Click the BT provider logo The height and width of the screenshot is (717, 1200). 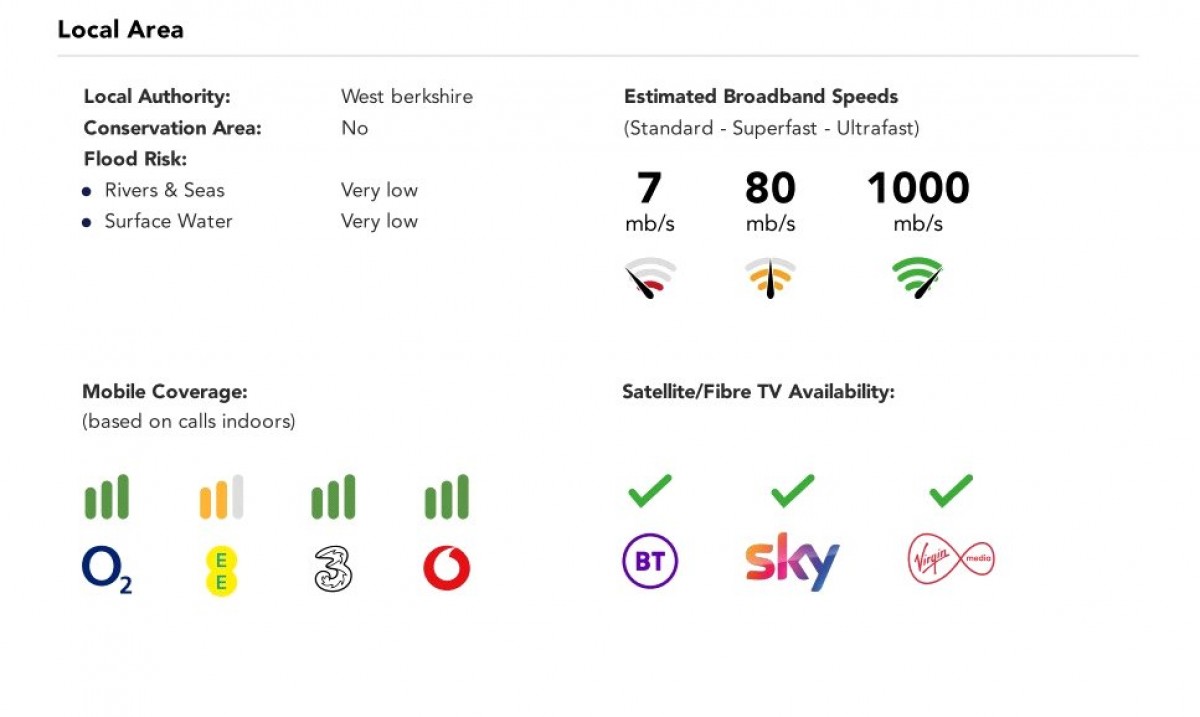650,561
